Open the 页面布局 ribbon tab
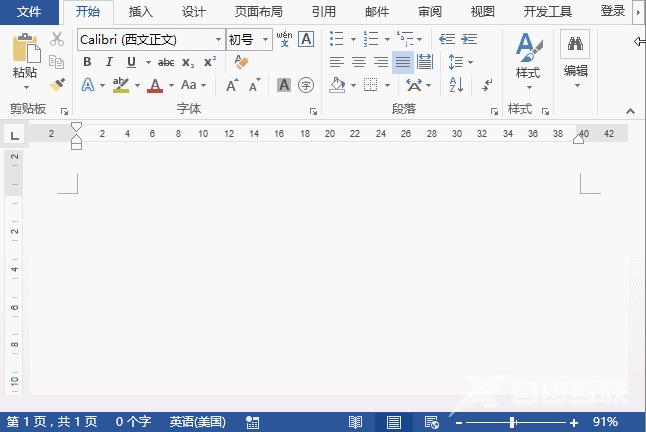The height and width of the screenshot is (432, 646). click(x=258, y=12)
